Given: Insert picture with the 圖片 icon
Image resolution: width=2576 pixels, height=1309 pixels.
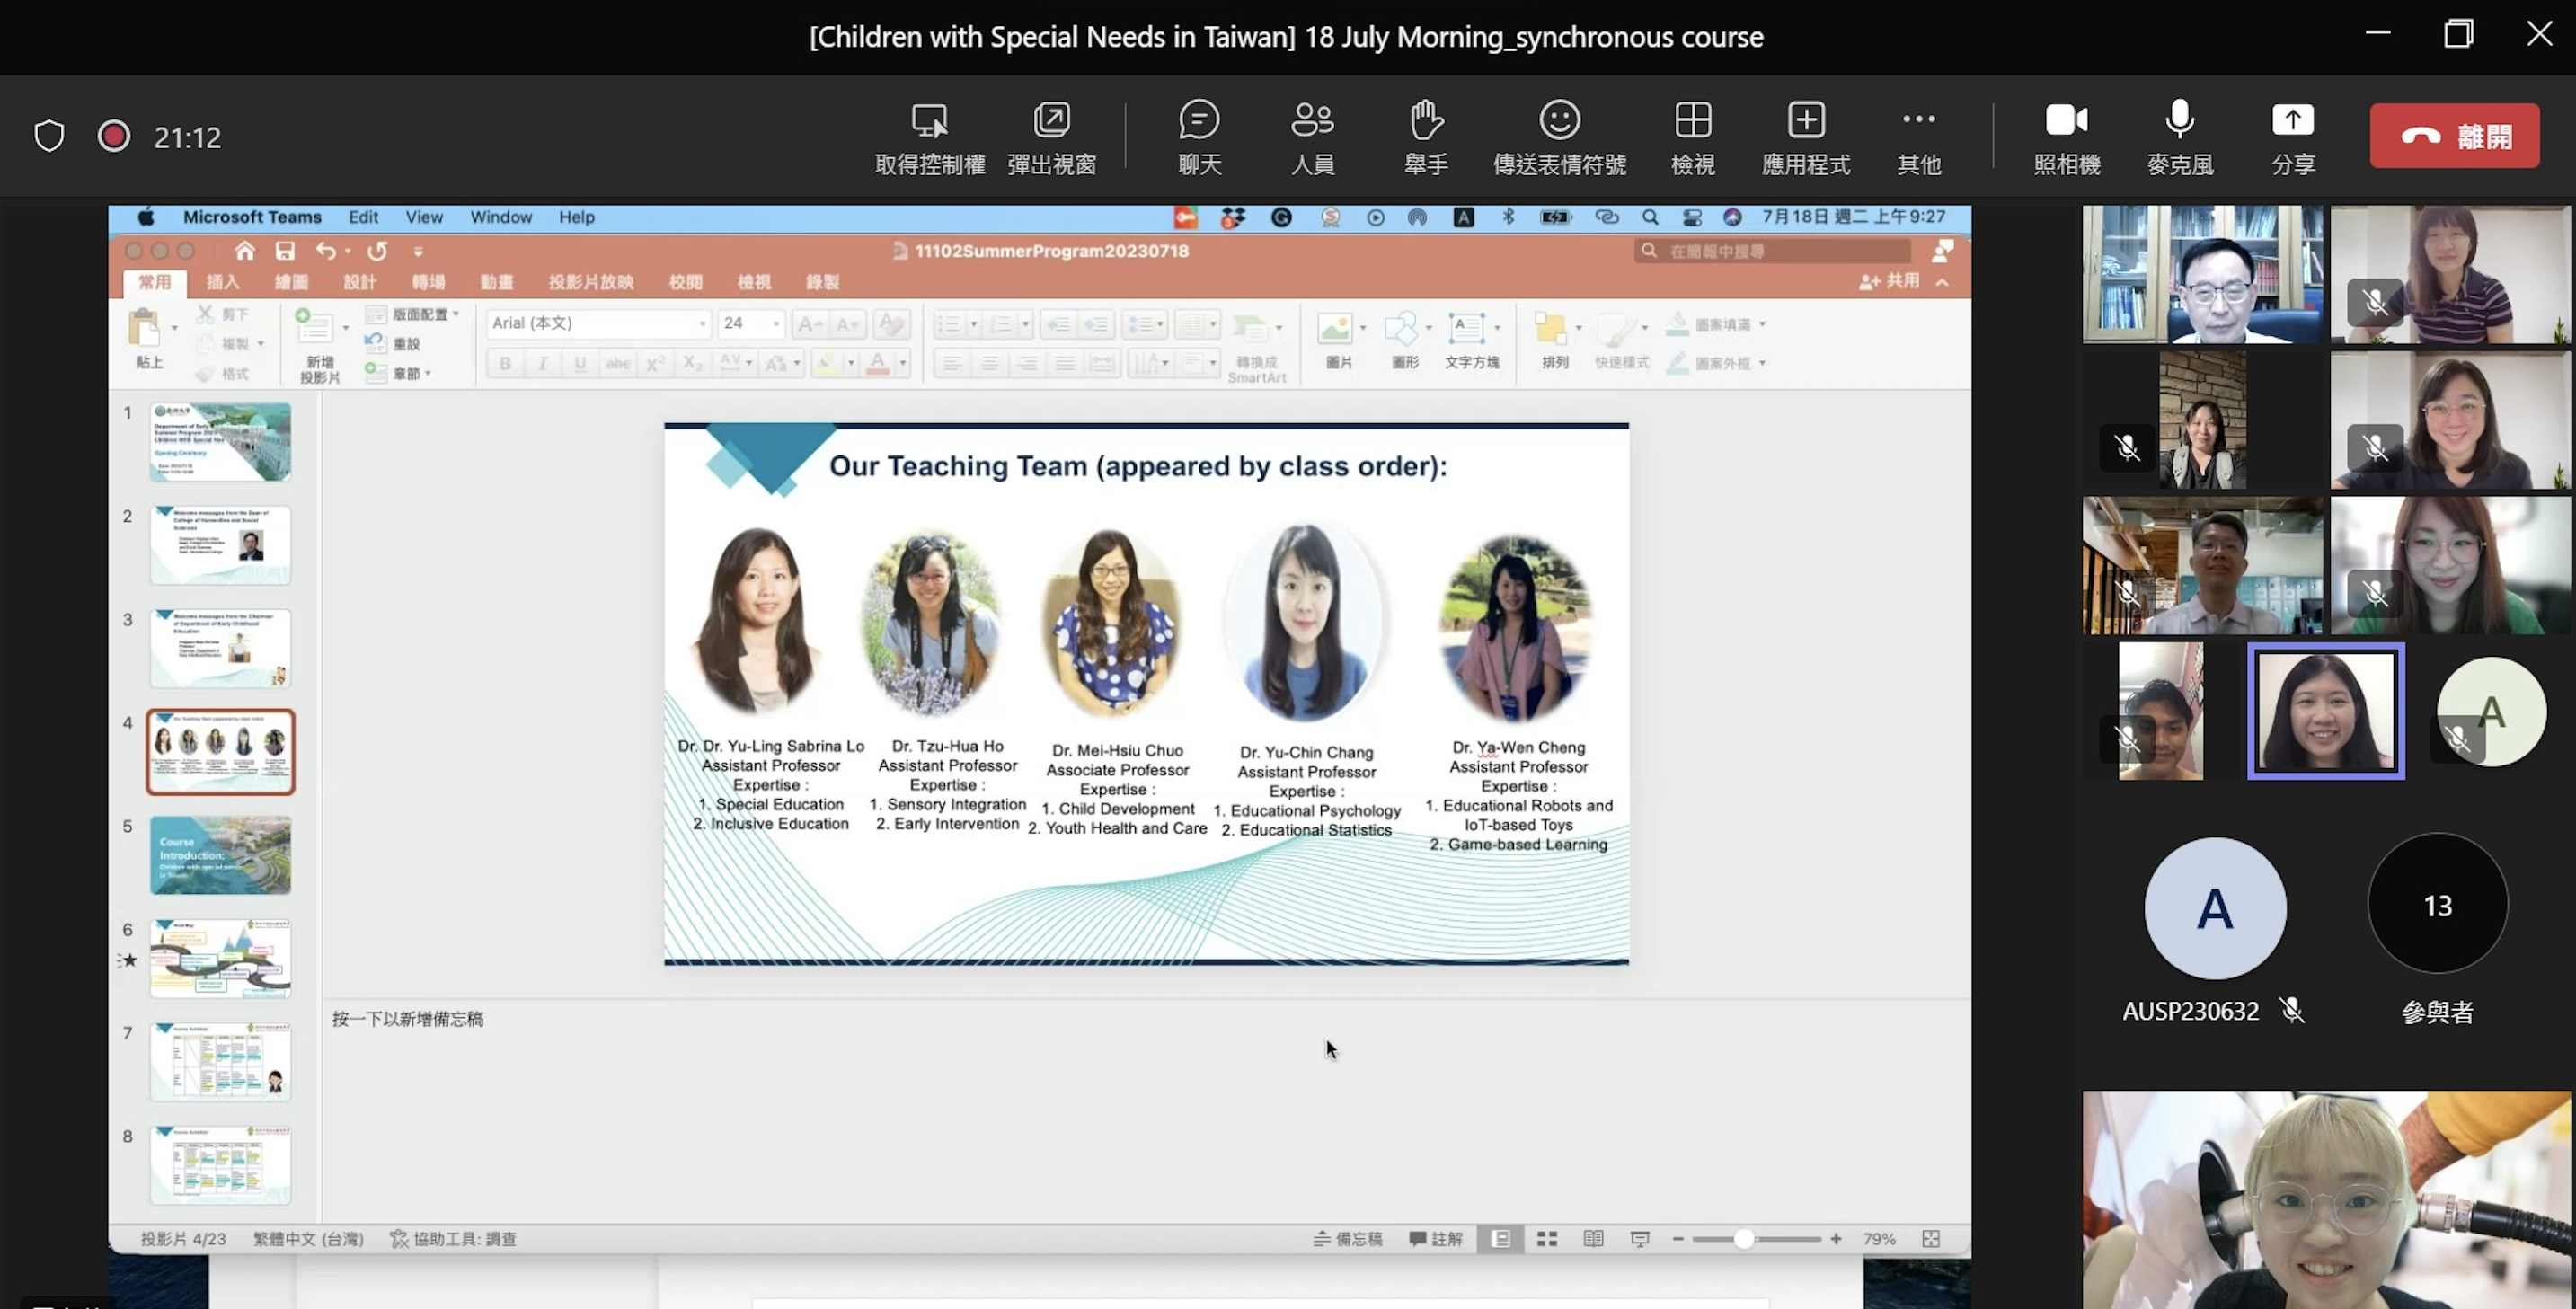Looking at the screenshot, I should click(x=1337, y=338).
